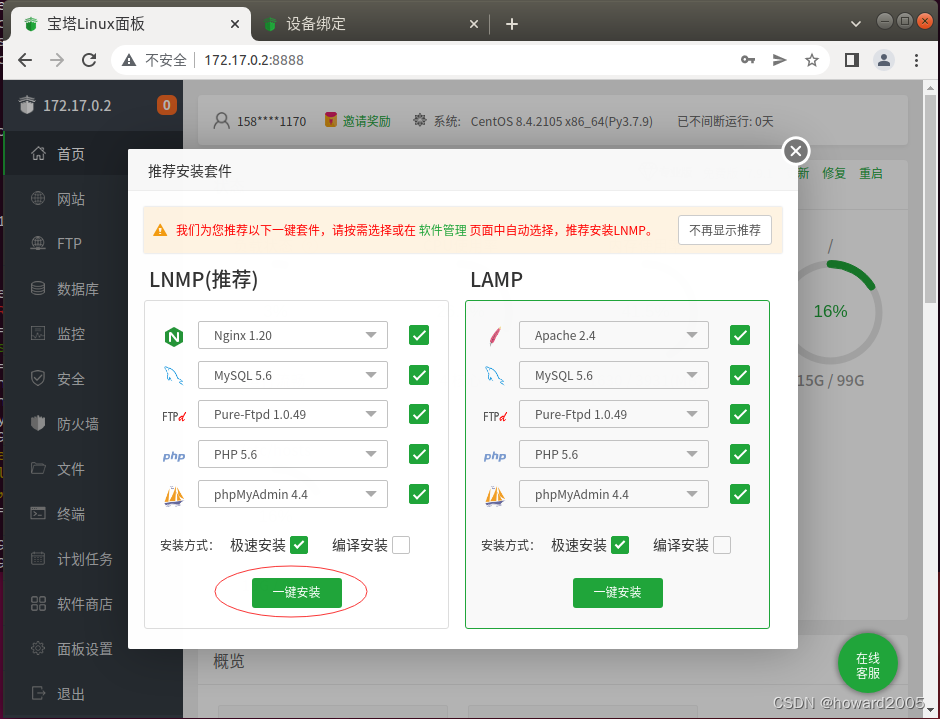Click the tab search chevron
Viewport: 940px width, 719px height.
click(855, 24)
